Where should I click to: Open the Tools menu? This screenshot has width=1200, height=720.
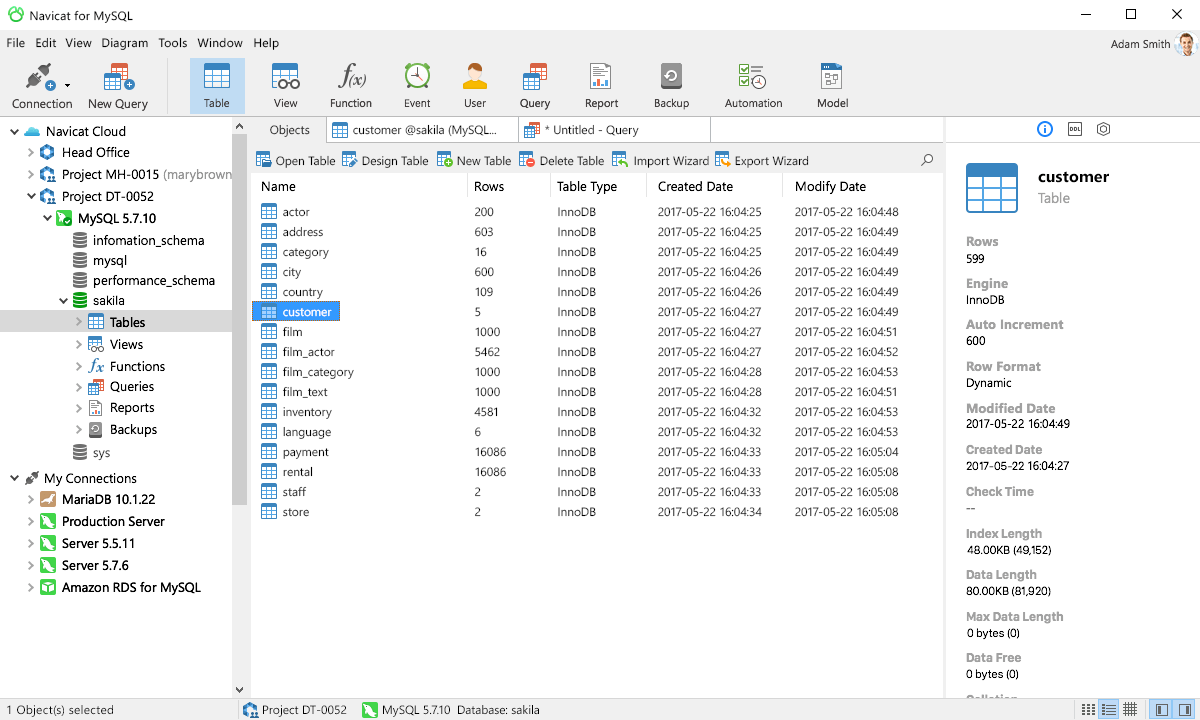coord(172,43)
